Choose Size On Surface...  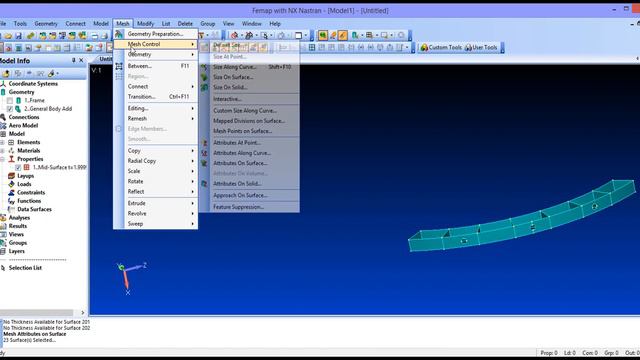249,77
